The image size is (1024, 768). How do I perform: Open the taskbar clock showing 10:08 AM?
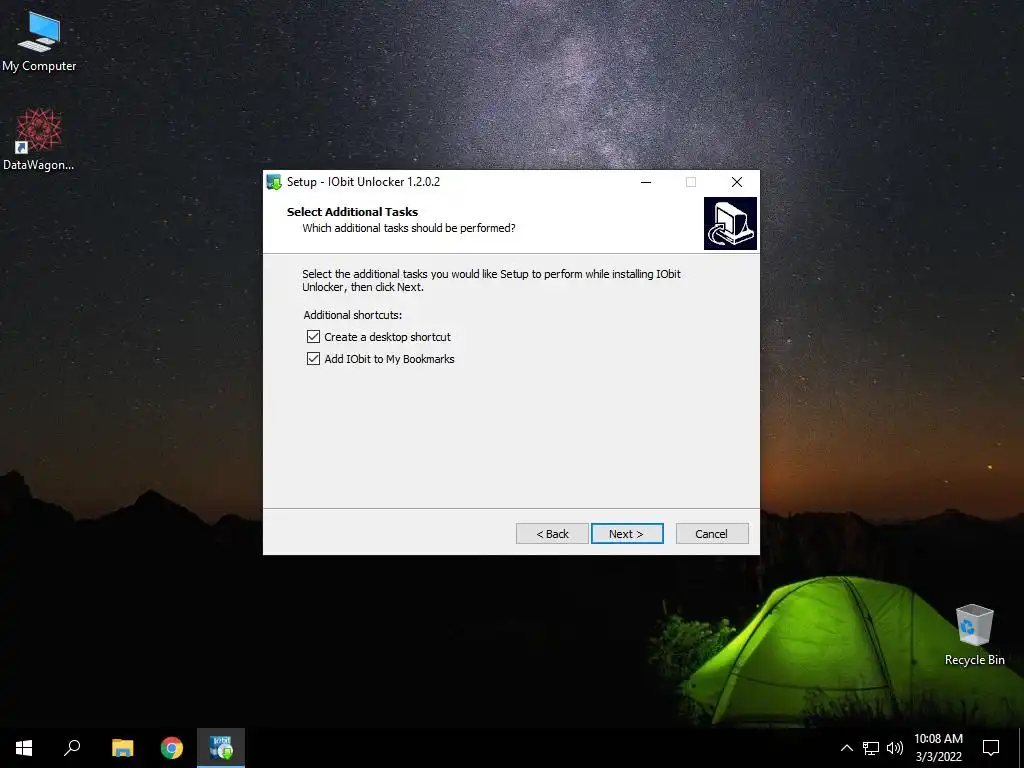pos(938,748)
